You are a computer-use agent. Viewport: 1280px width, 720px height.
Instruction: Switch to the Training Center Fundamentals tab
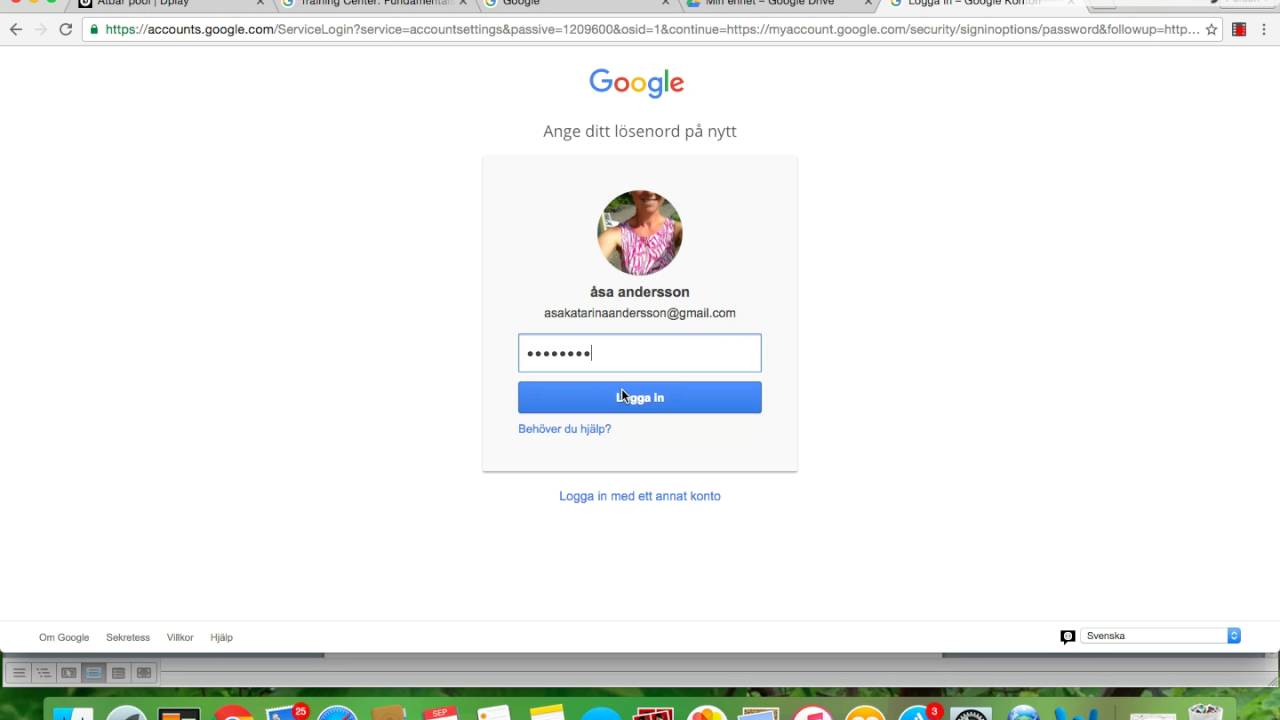372,3
